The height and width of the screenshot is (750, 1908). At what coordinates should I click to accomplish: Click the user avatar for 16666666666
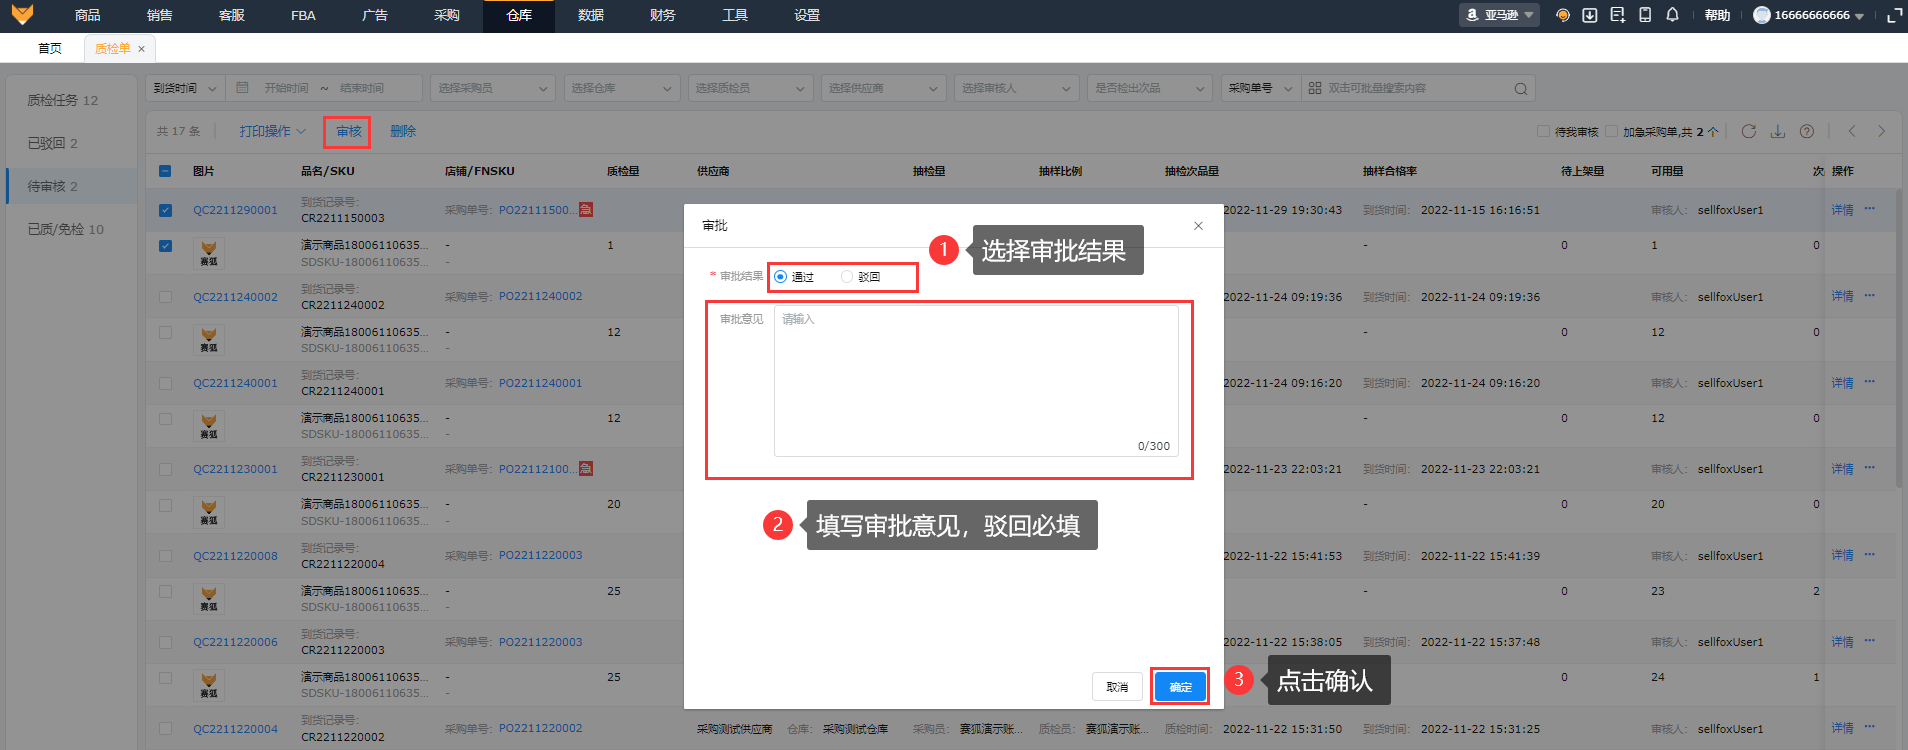coord(1762,15)
